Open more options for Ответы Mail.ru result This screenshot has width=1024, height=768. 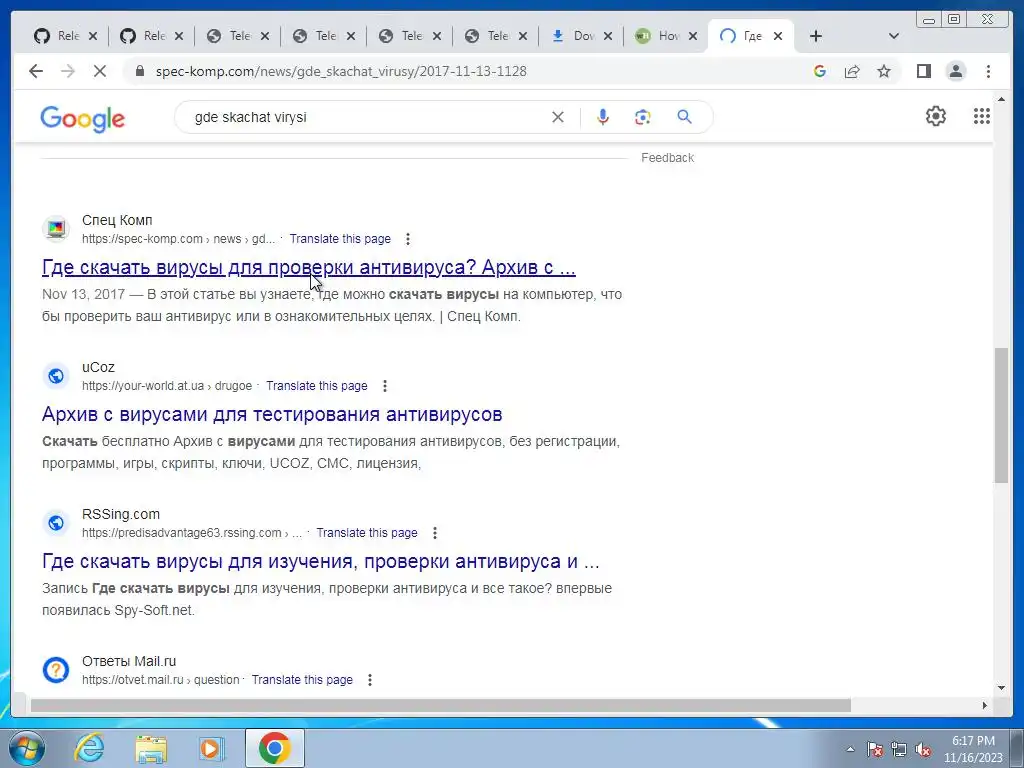370,680
